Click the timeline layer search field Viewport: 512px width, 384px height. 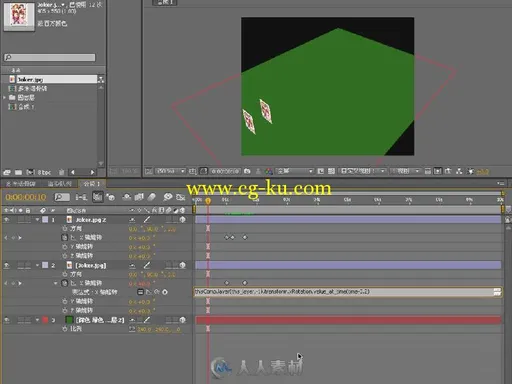(62, 197)
